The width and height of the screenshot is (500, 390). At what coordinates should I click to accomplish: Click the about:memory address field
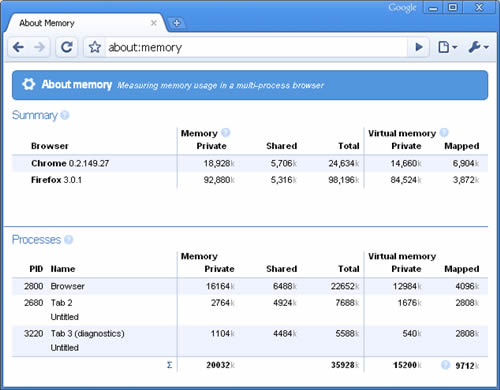pyautogui.click(x=257, y=47)
